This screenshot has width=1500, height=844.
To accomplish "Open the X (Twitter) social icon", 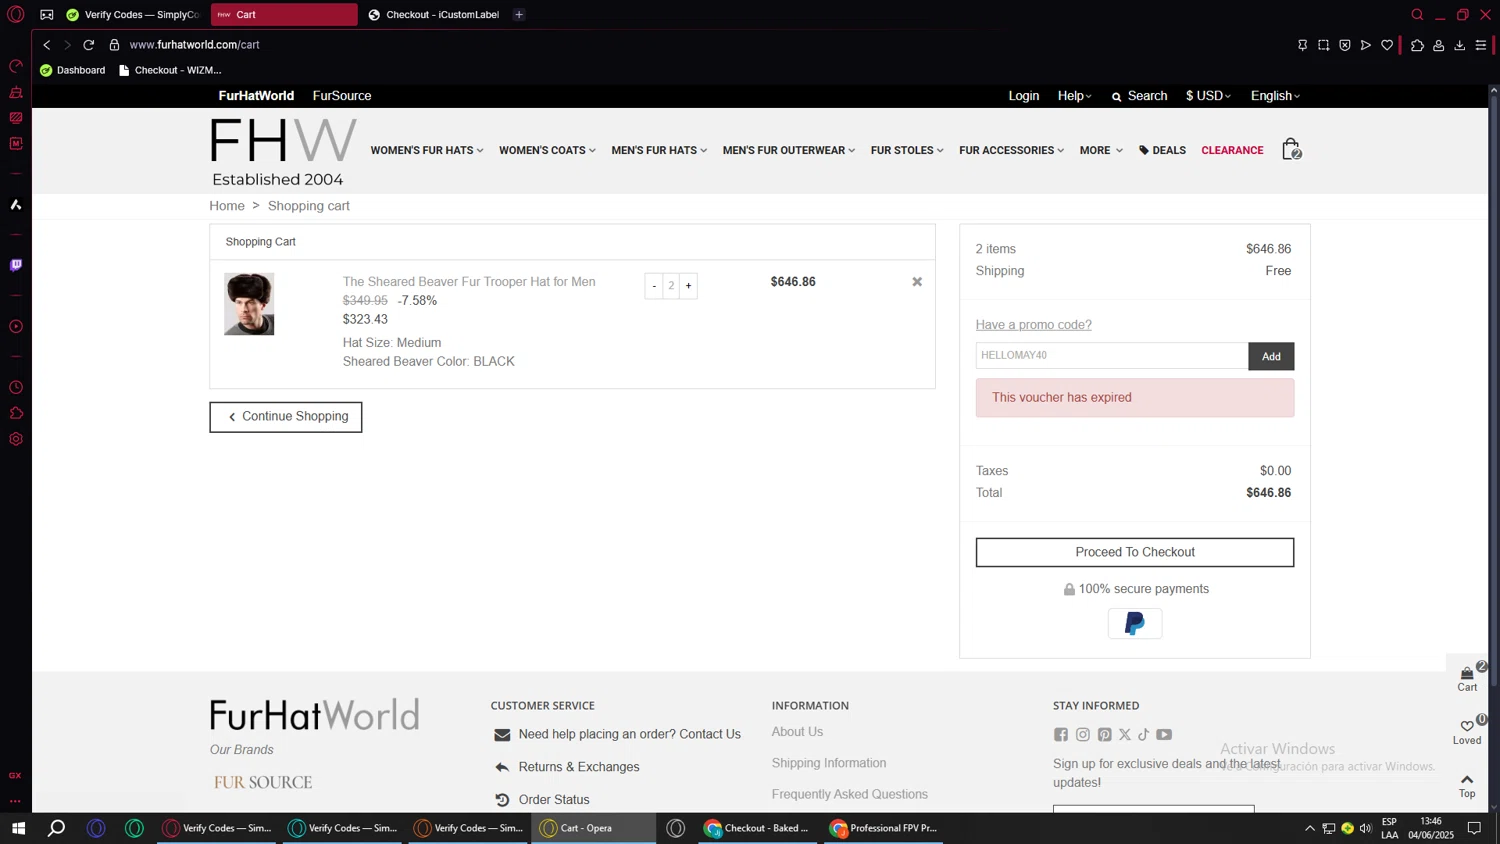I will click(x=1125, y=735).
